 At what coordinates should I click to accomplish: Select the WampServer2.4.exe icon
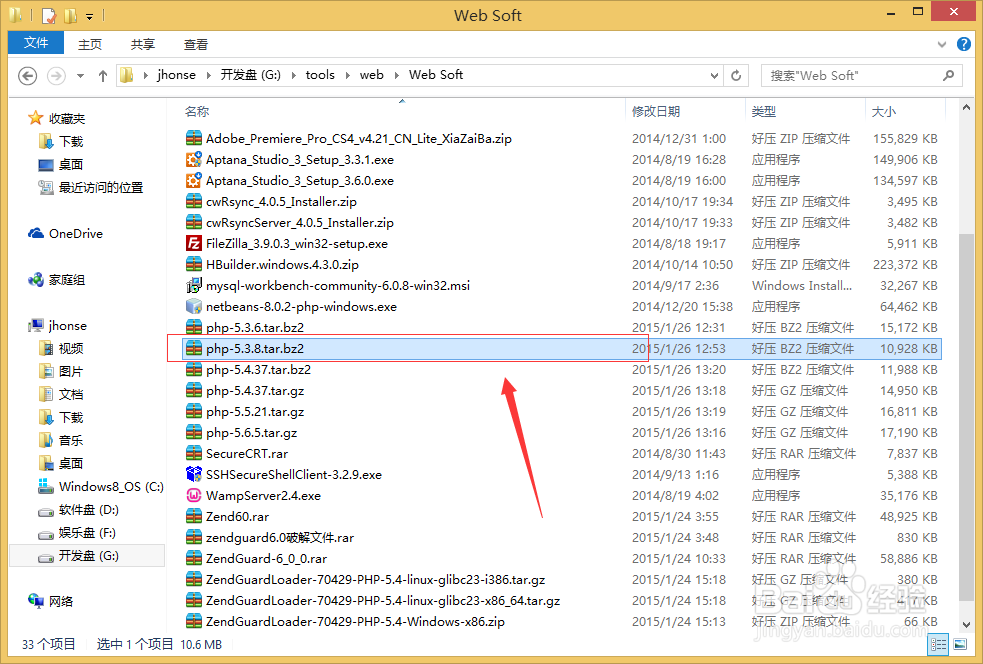click(194, 495)
